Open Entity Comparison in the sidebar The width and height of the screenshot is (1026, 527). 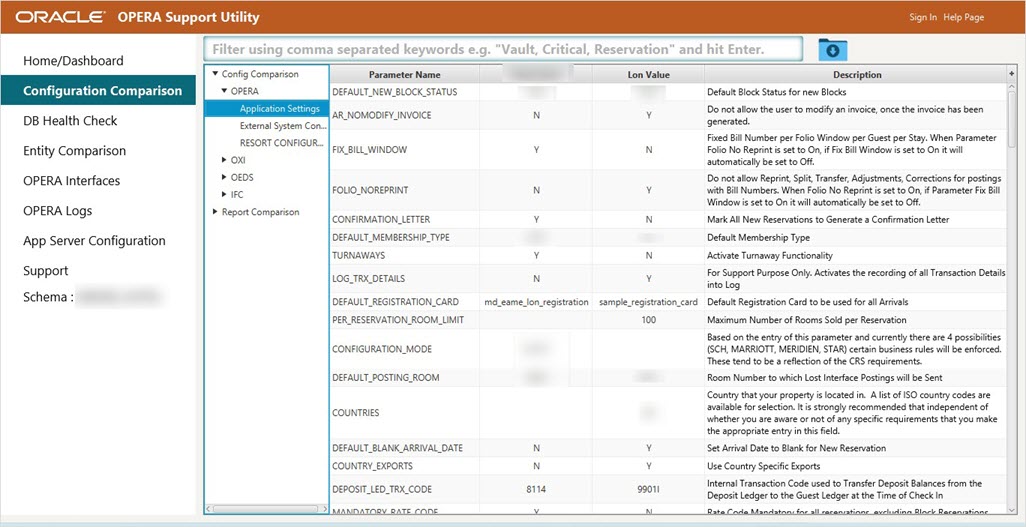tap(74, 151)
